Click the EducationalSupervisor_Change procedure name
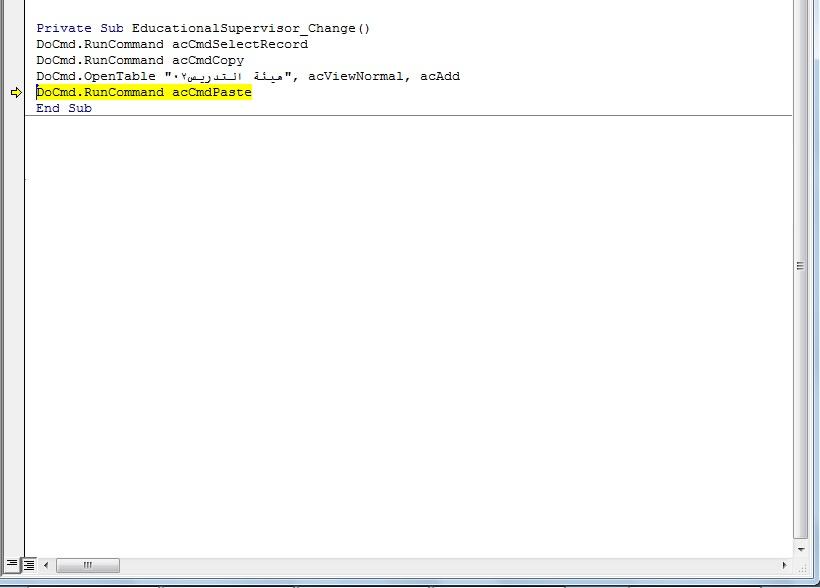Image resolution: width=820 pixels, height=588 pixels. pyautogui.click(x=250, y=28)
